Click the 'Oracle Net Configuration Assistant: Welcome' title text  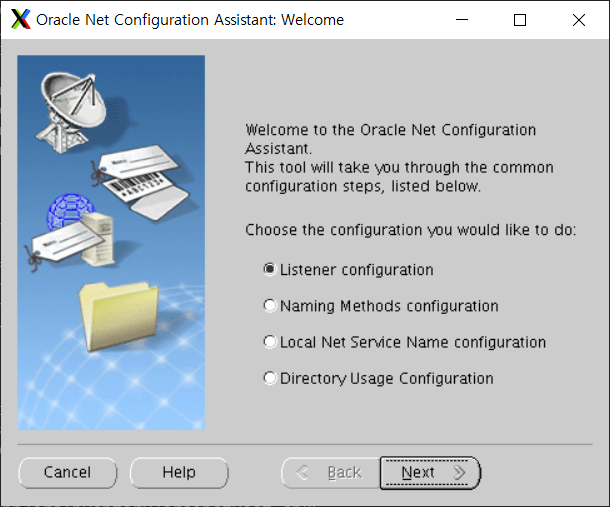click(x=190, y=20)
